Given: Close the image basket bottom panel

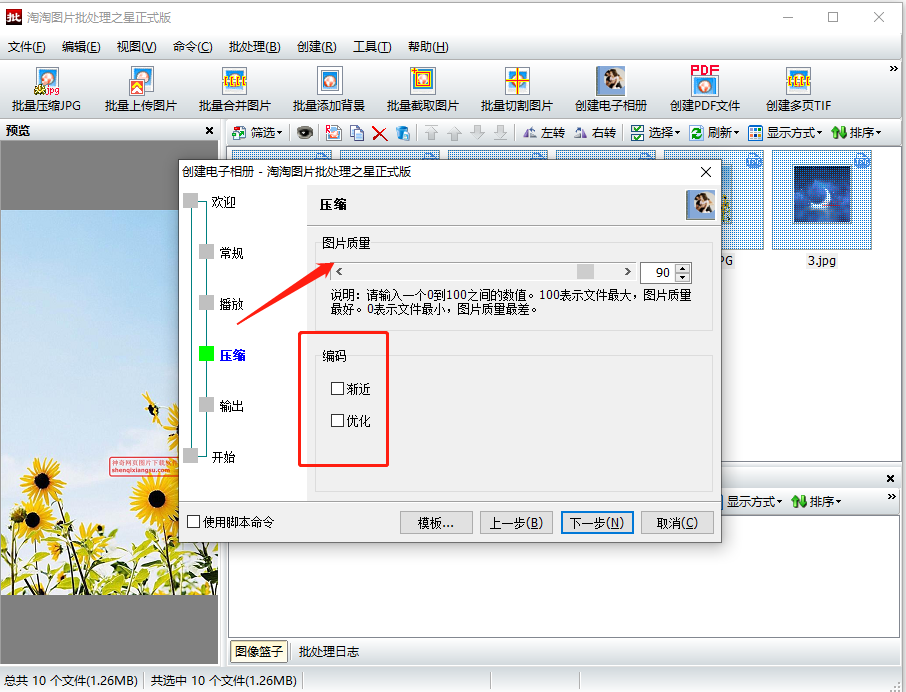Looking at the screenshot, I should pos(890,478).
